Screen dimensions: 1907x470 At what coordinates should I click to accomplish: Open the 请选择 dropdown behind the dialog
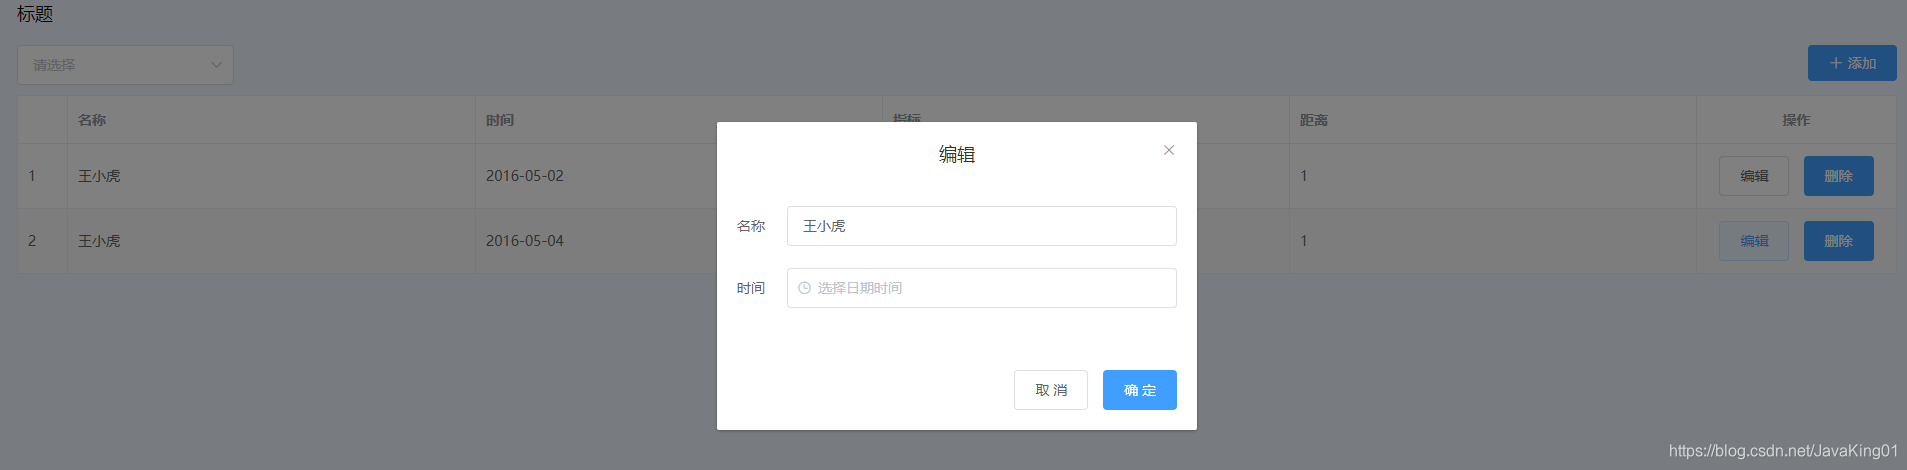pyautogui.click(x=125, y=65)
